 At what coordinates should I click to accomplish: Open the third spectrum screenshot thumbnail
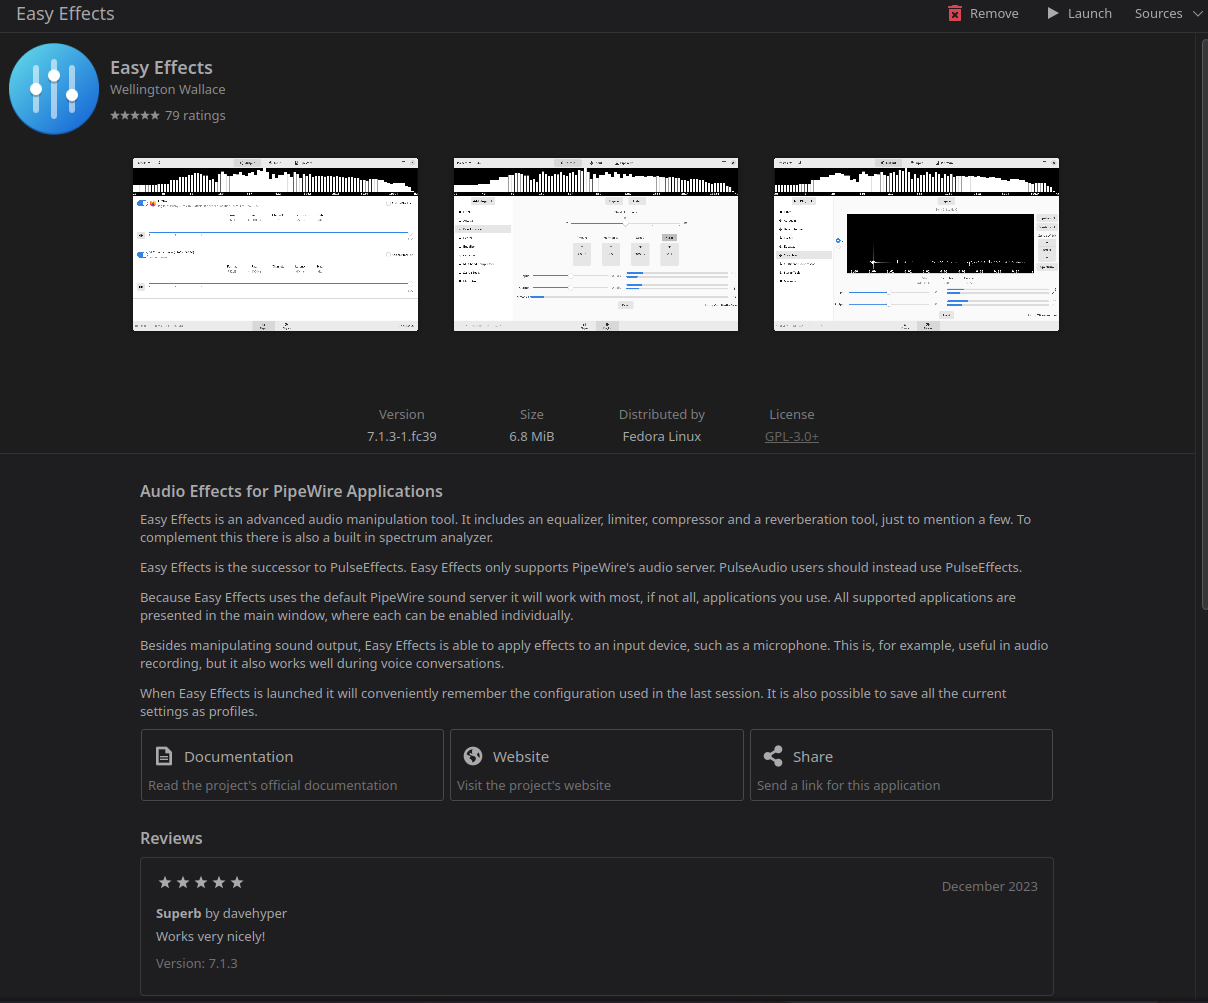click(x=916, y=244)
